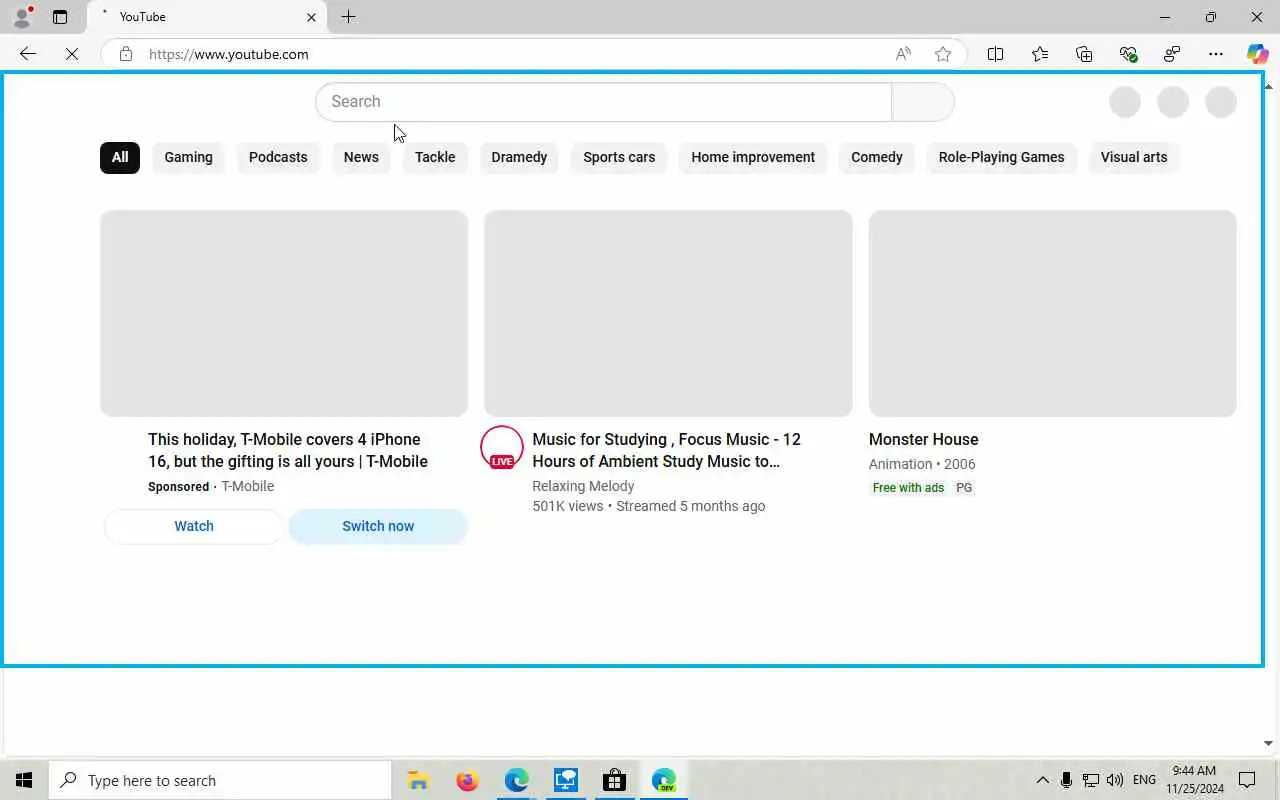This screenshot has height=800, width=1280.
Task: Show hidden system tray icons
Action: (x=1042, y=780)
